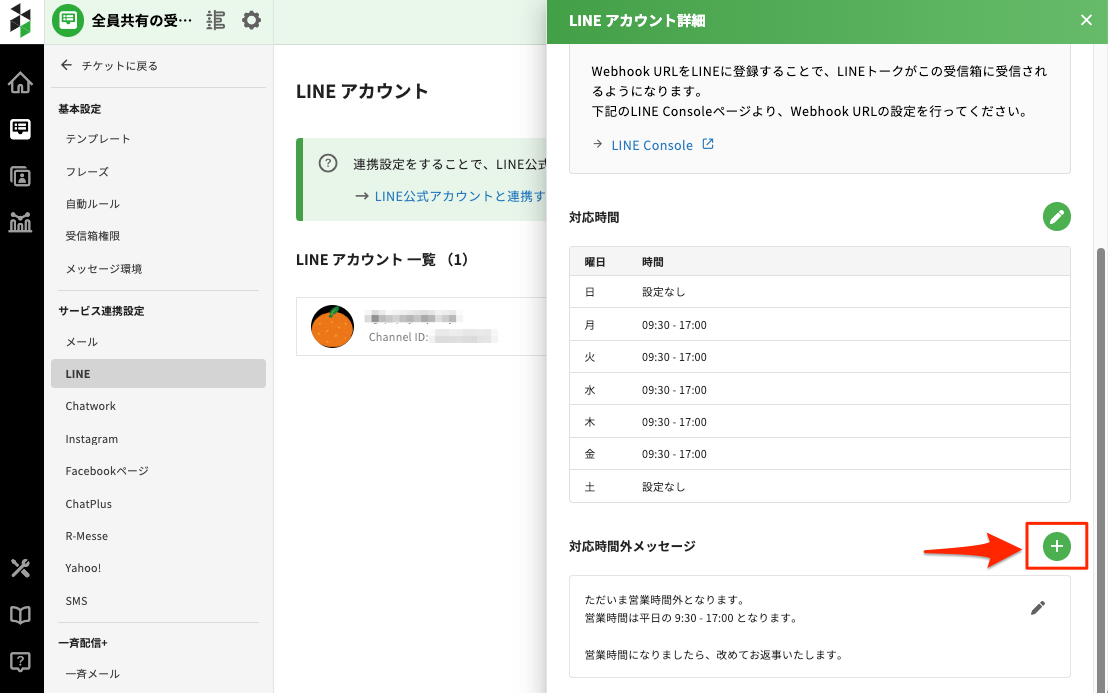The image size is (1108, 693).
Task: Click the Channel ID label on account card
Action: (x=399, y=337)
